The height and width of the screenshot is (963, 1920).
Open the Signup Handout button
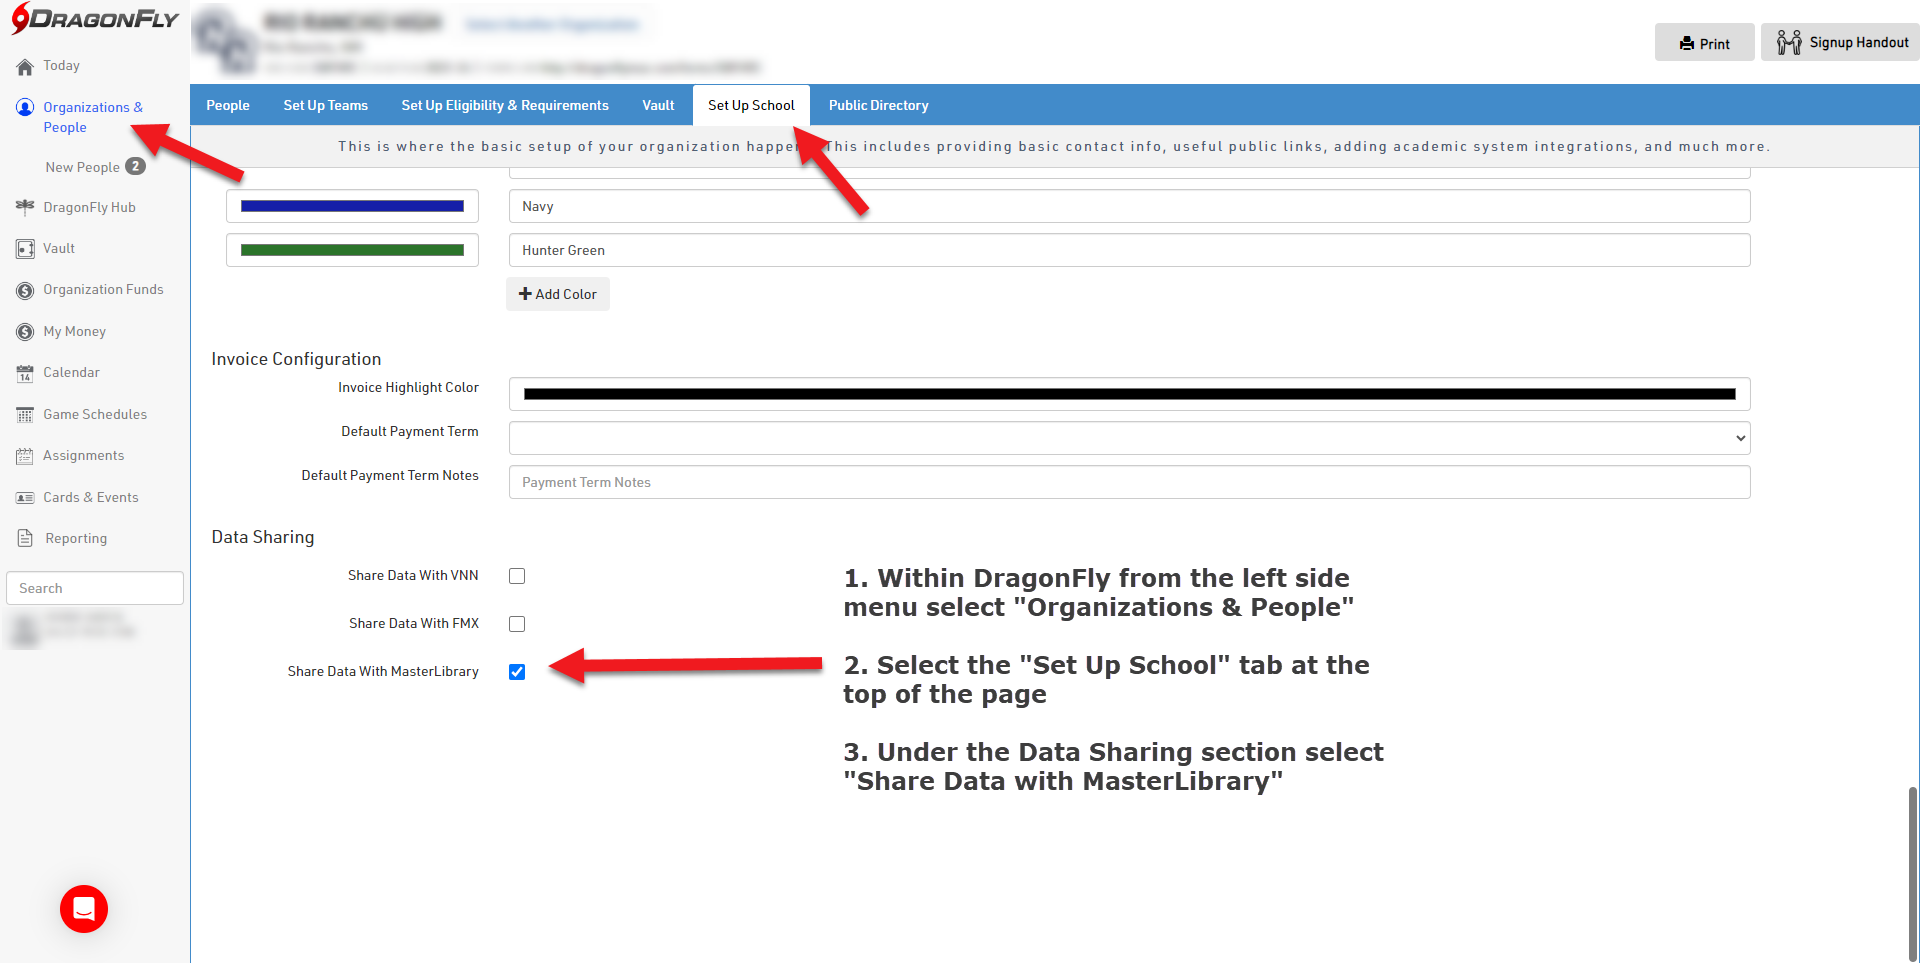(x=1841, y=43)
